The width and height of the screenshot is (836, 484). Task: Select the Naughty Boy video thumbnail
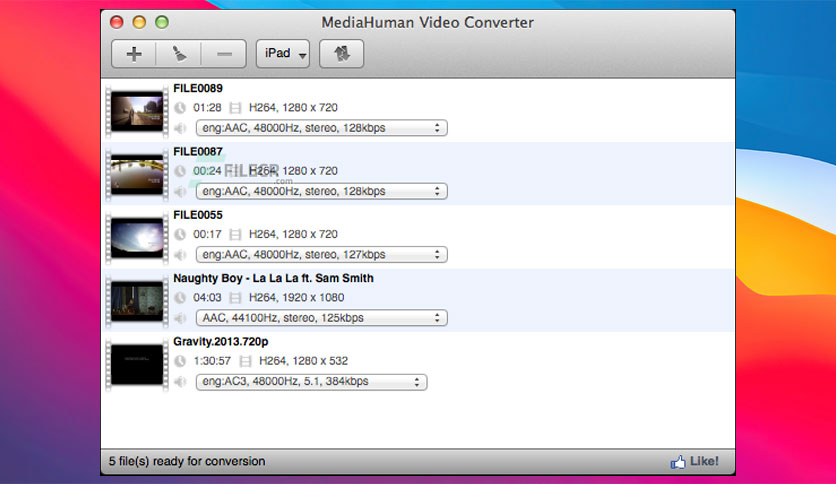[137, 301]
